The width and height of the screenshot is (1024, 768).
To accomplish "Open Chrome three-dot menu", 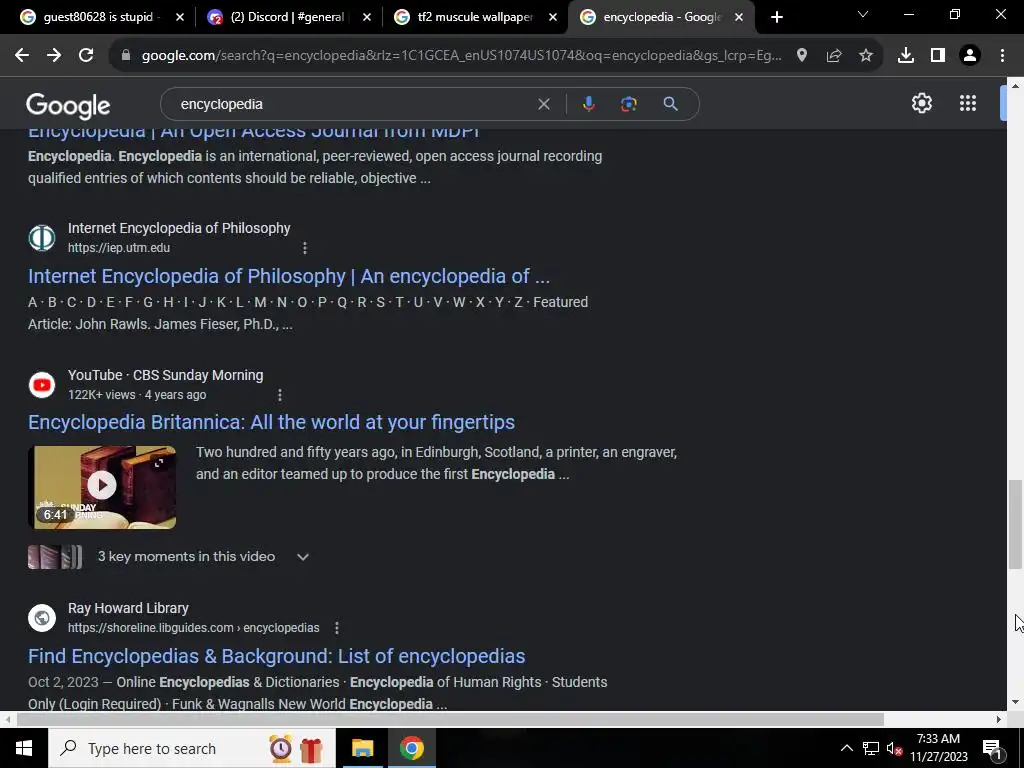I will [1002, 56].
